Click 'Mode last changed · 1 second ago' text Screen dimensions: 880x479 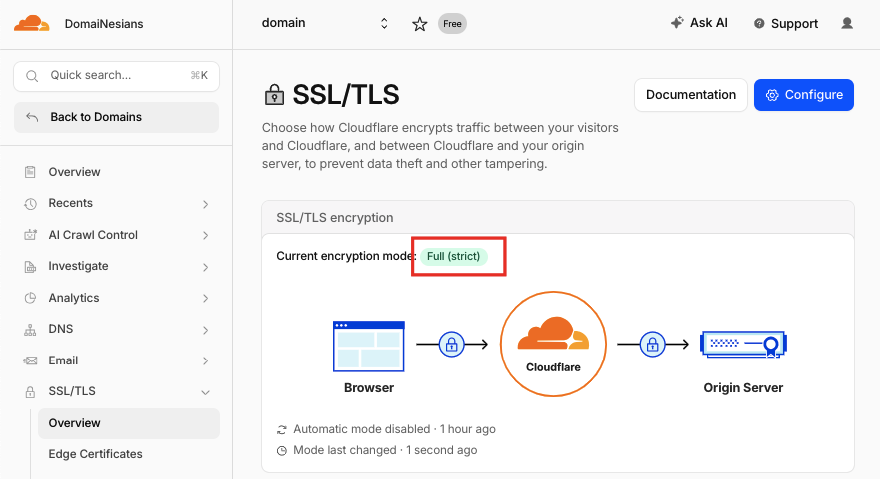tap(385, 450)
